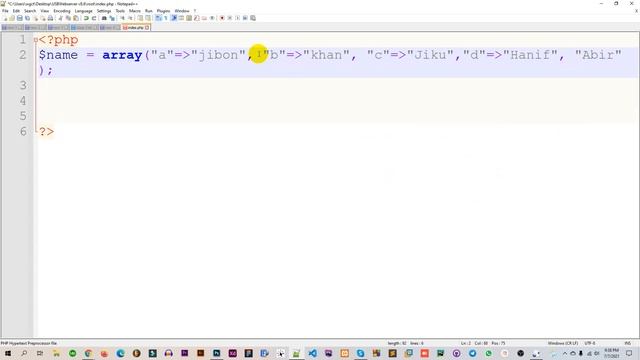Click line number 6 in the margin
The image size is (640, 360).
(x=23, y=131)
